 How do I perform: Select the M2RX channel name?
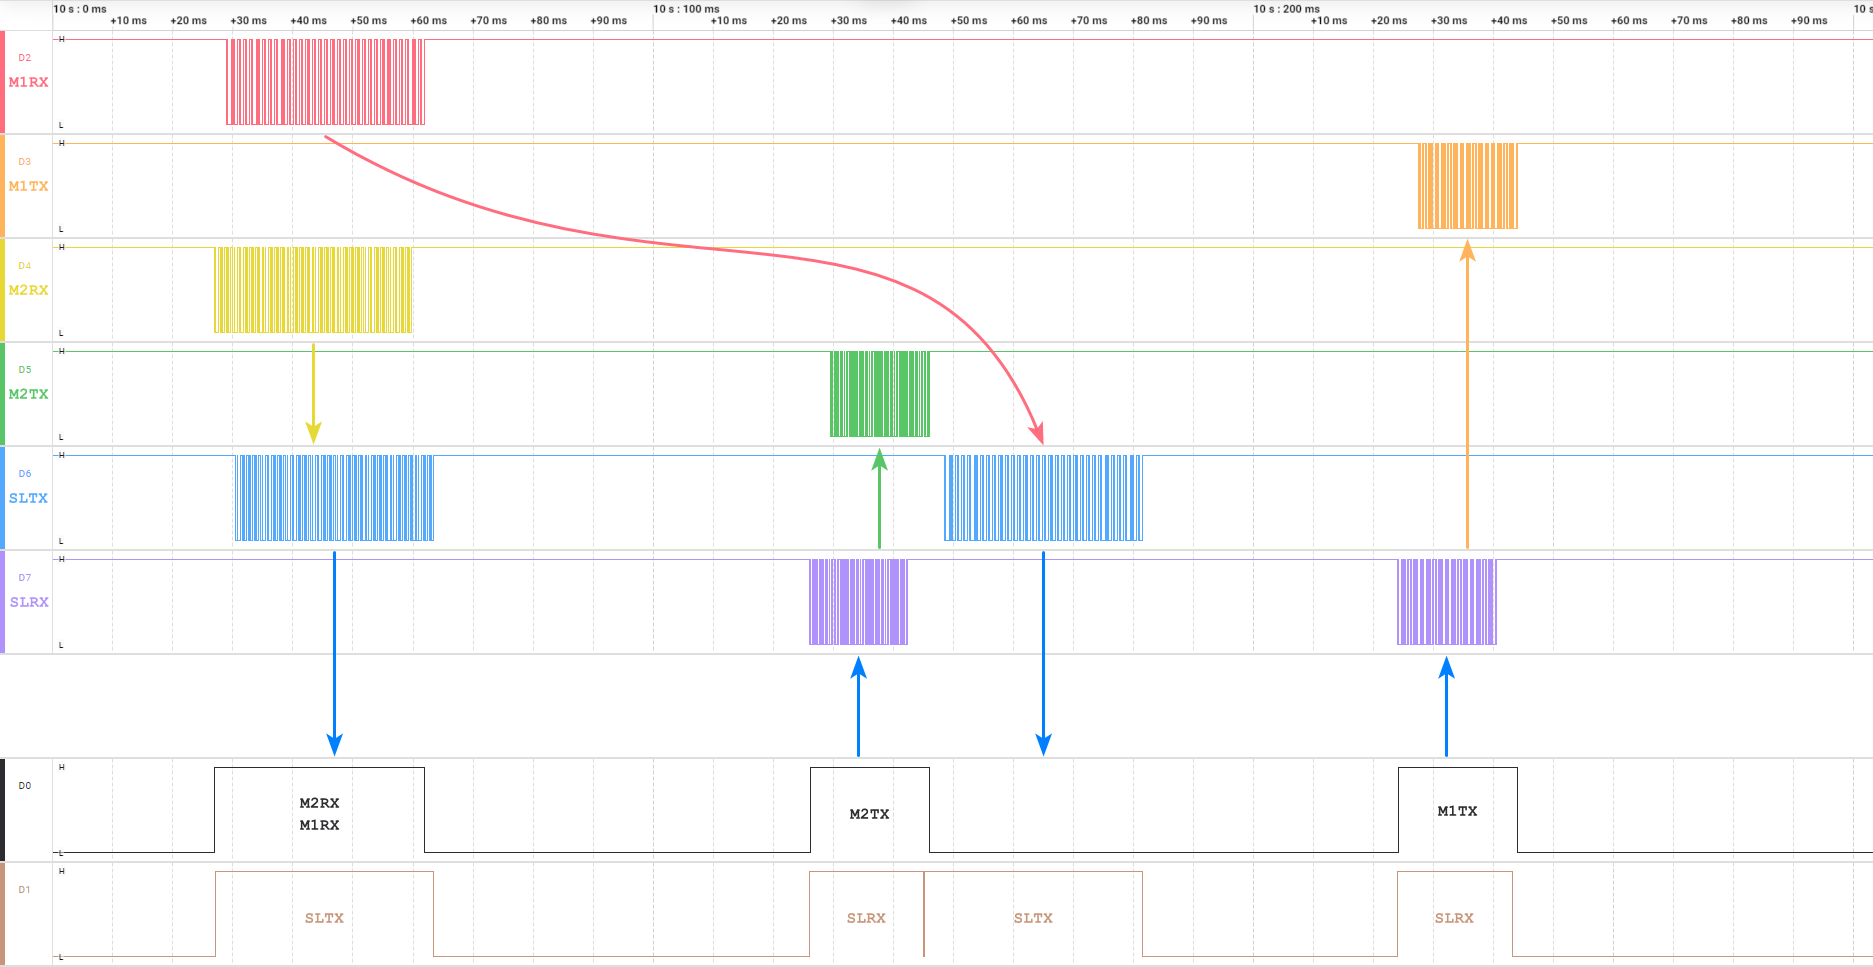click(28, 290)
